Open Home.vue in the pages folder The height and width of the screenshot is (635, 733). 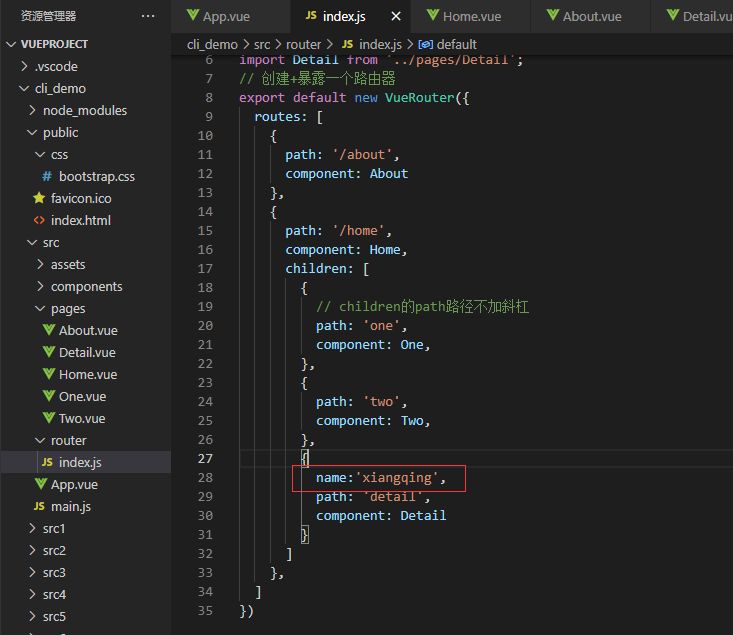pos(86,375)
